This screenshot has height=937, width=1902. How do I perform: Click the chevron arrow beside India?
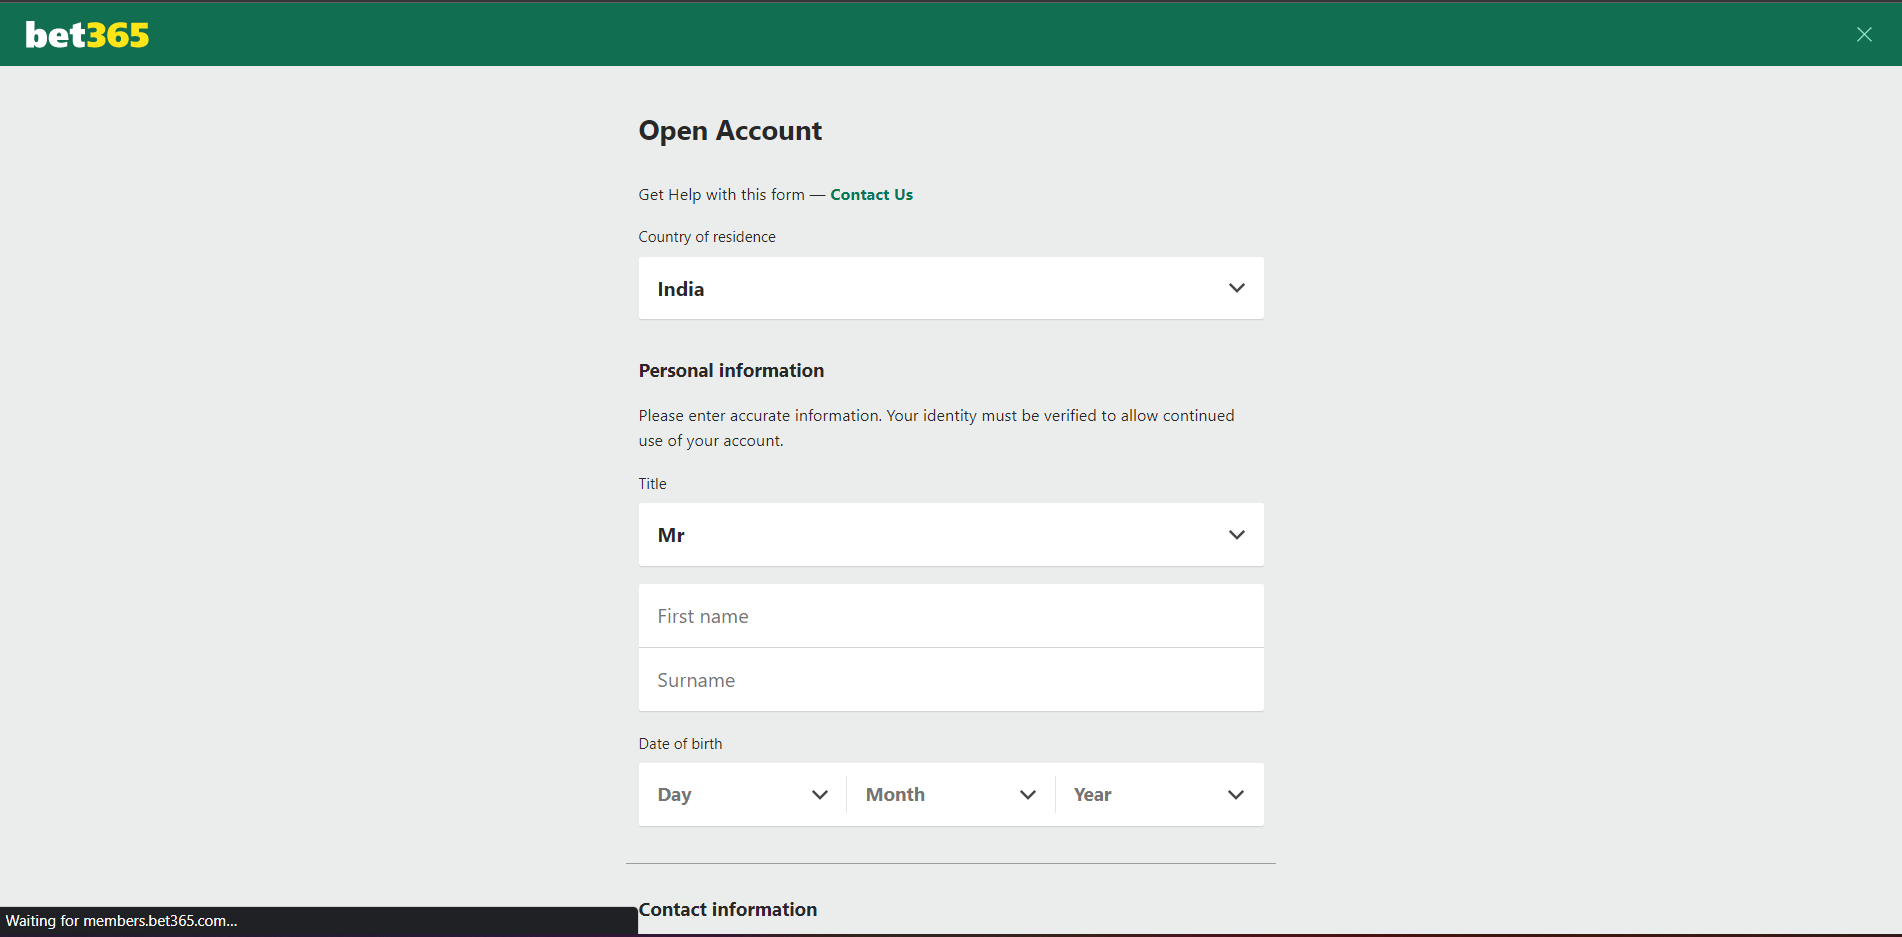click(x=1236, y=288)
